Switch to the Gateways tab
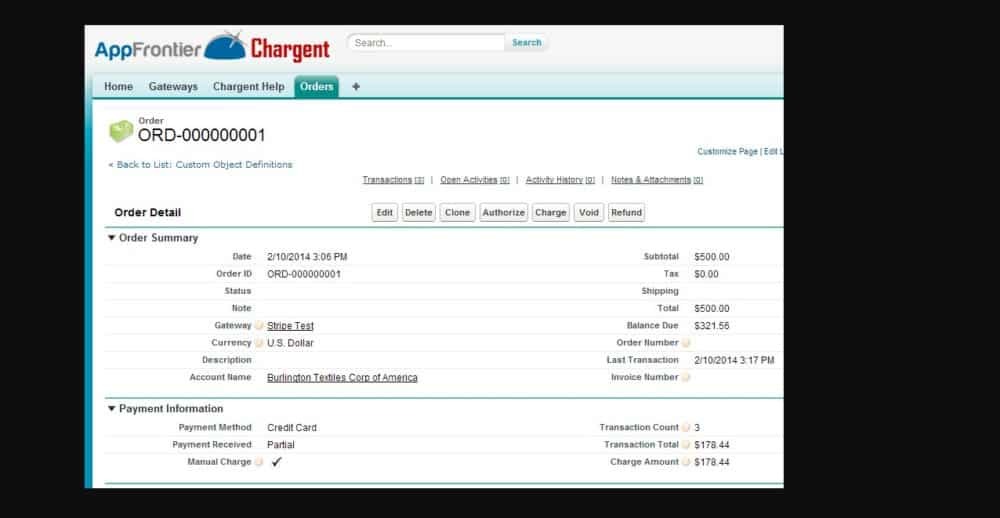This screenshot has height=518, width=1000. point(173,87)
